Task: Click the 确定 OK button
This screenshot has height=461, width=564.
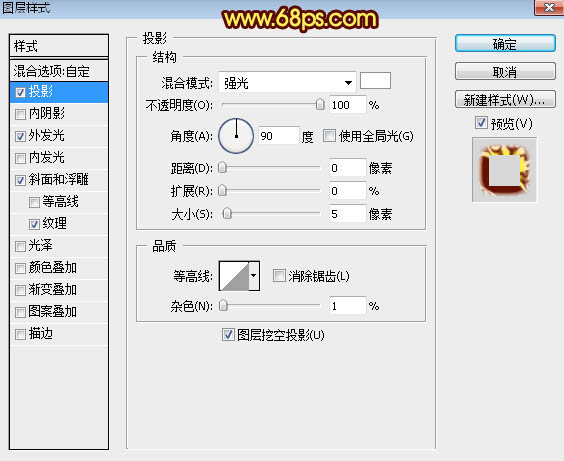Action: [x=505, y=44]
